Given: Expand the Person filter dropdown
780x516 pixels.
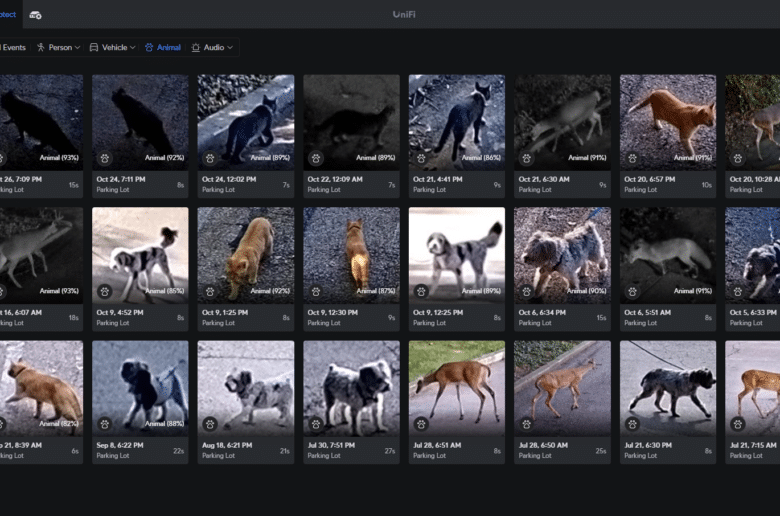Looking at the screenshot, I should [x=58, y=47].
